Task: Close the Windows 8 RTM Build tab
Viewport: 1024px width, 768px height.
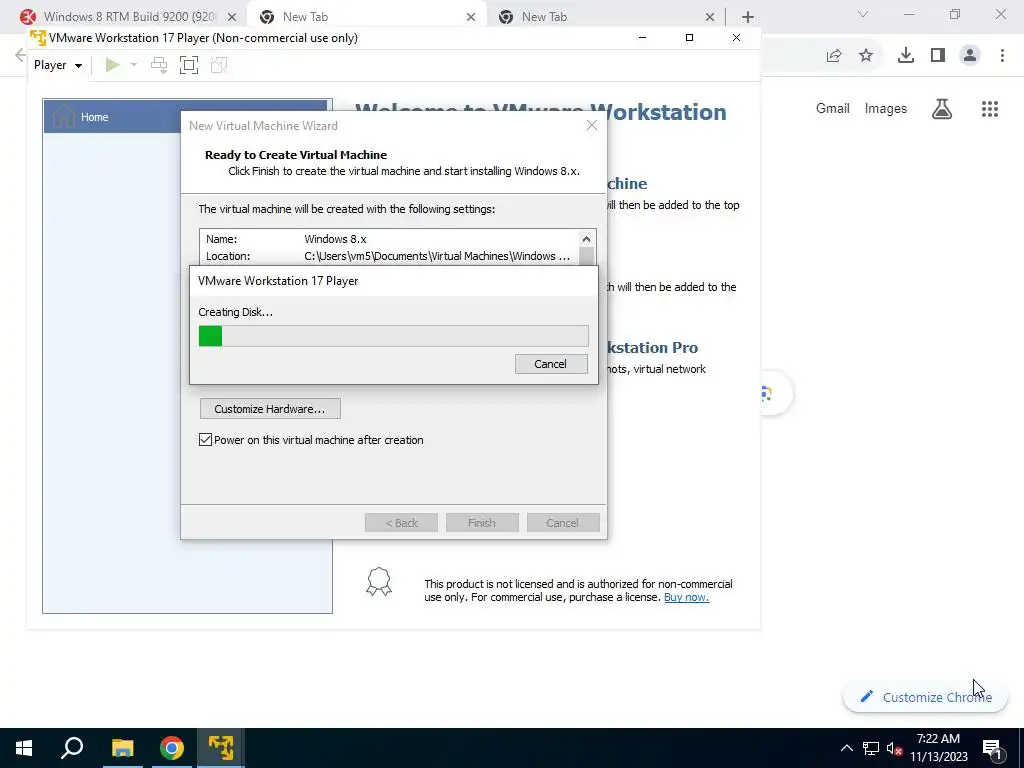Action: (x=232, y=17)
